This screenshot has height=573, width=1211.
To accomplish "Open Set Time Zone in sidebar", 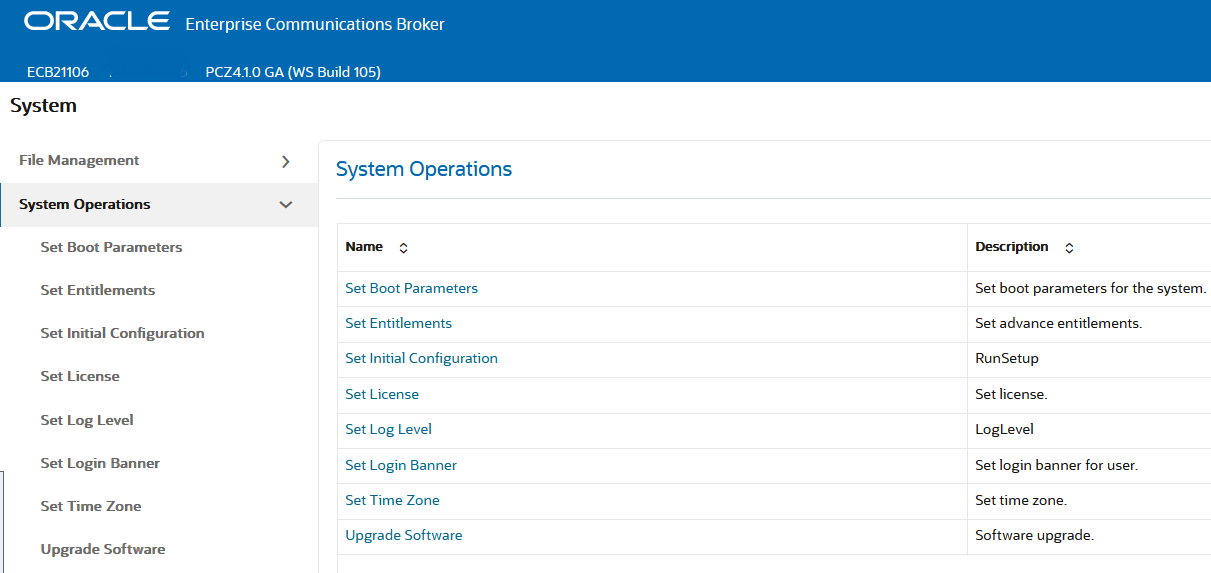I will (91, 506).
